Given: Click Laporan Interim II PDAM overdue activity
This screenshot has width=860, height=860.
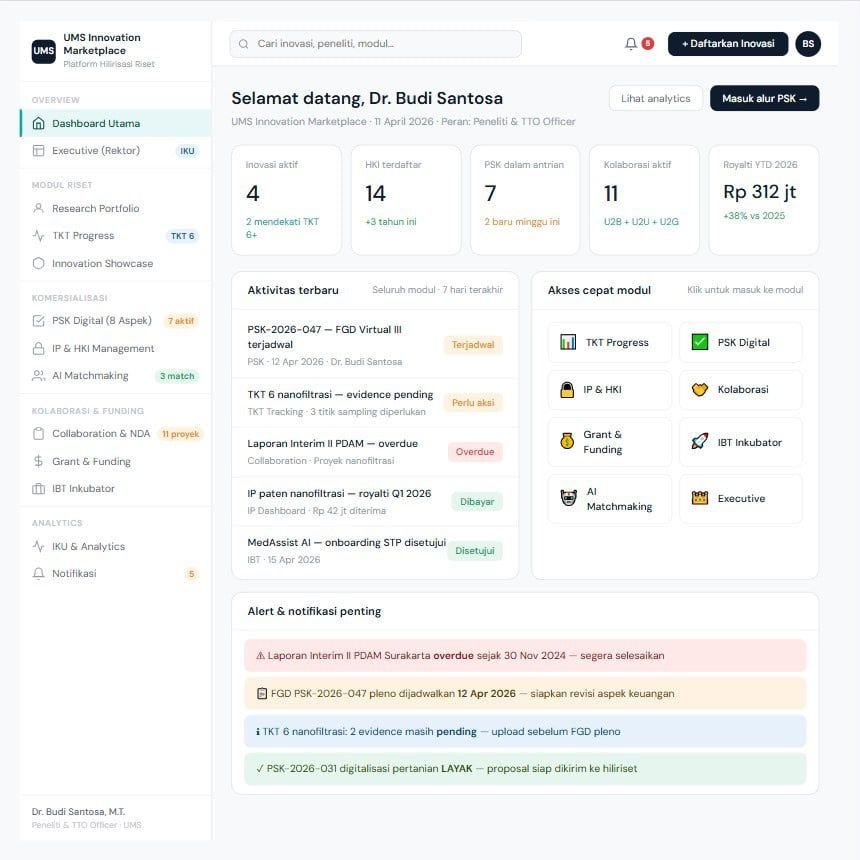Looking at the screenshot, I should (375, 452).
